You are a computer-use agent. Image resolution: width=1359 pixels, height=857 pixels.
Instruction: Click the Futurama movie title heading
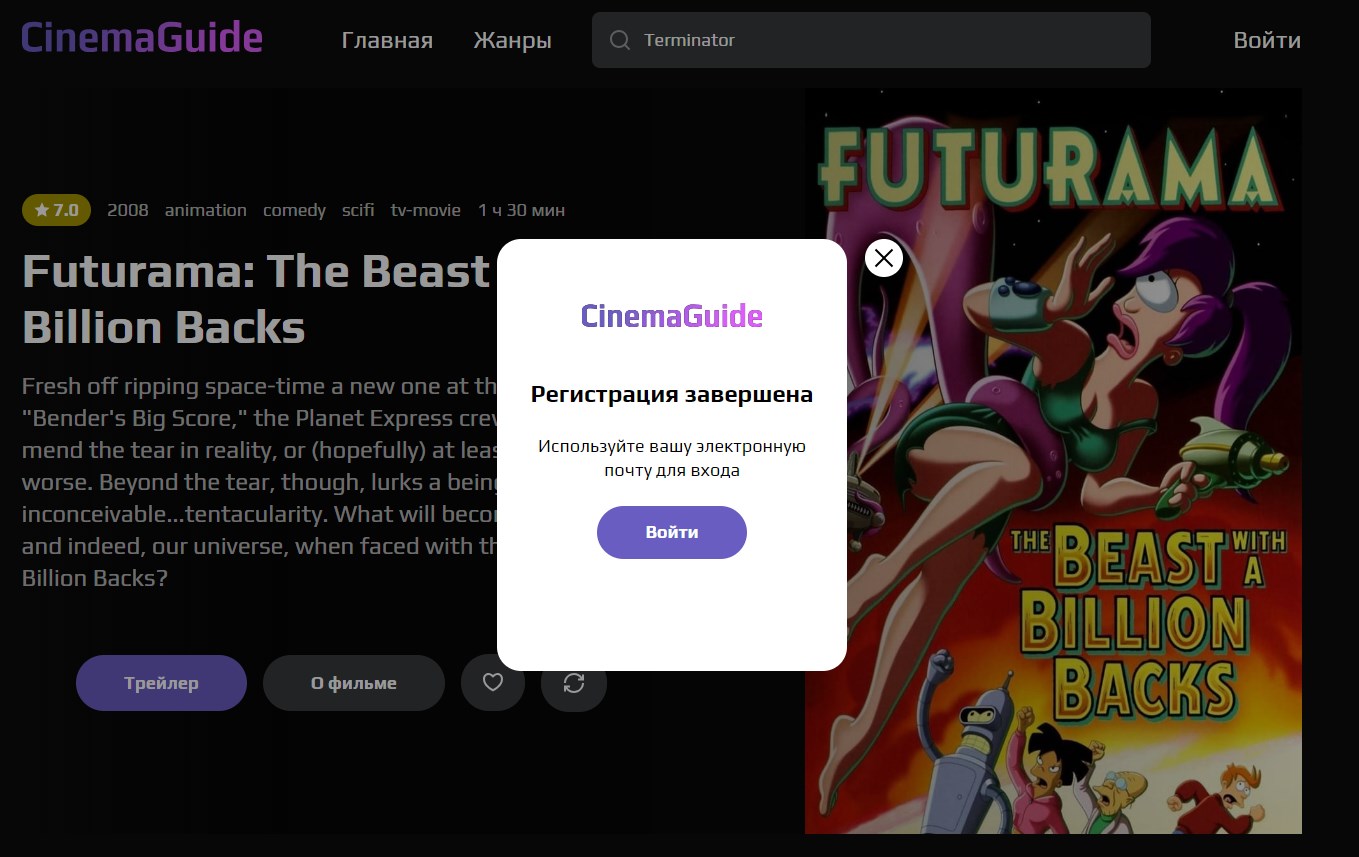pos(258,298)
